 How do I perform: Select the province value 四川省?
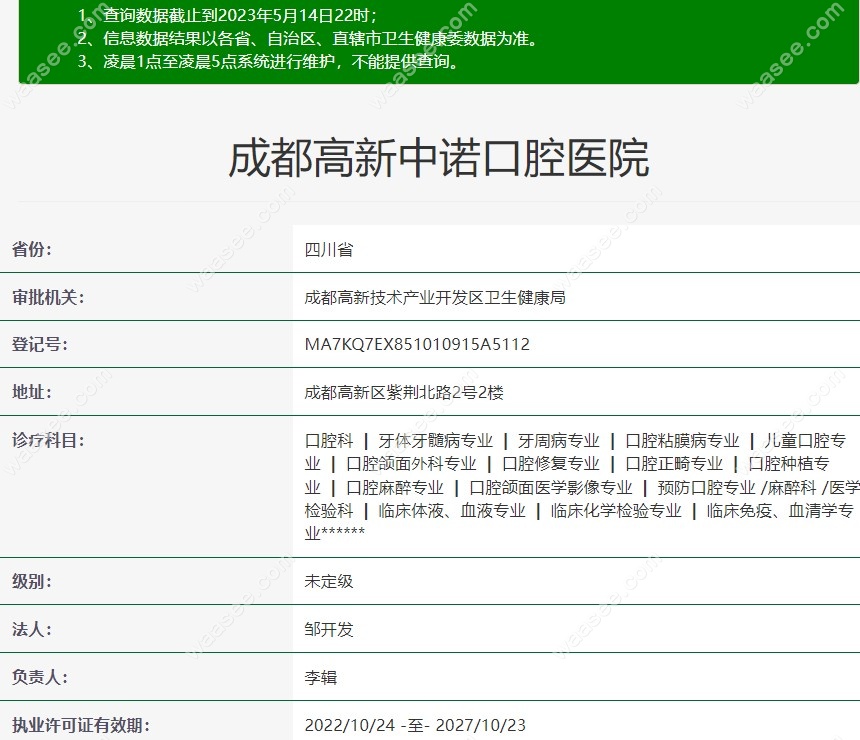329,250
